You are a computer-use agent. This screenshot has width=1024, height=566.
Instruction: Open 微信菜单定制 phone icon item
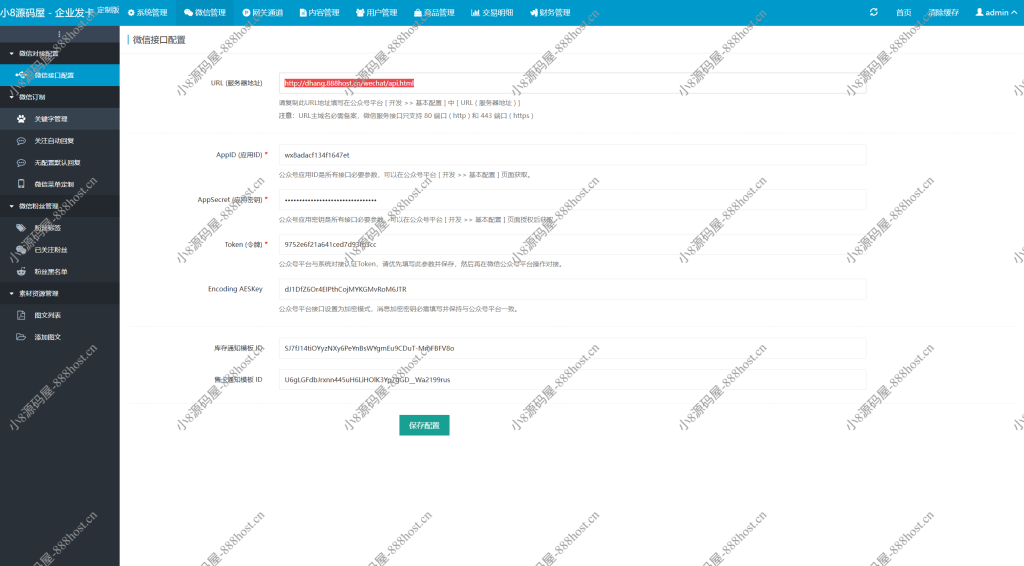pyautogui.click(x=59, y=184)
